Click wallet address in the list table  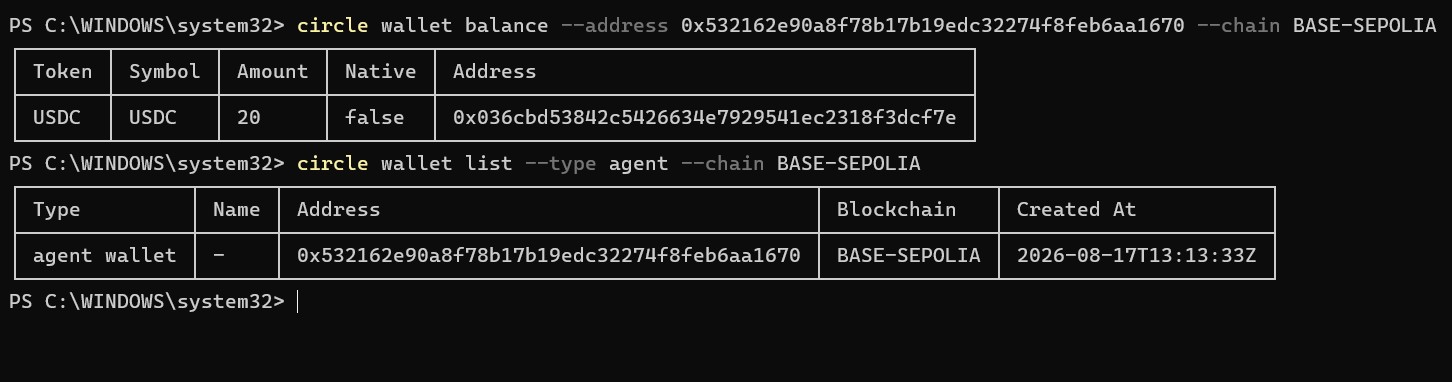point(549,256)
